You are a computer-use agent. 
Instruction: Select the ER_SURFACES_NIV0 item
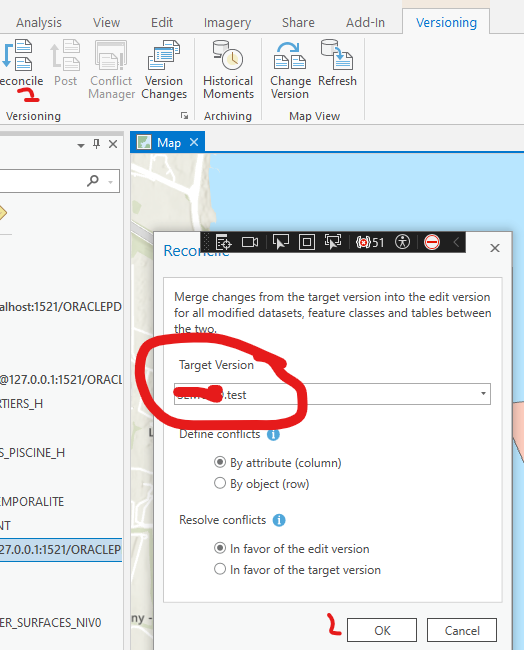(51, 623)
